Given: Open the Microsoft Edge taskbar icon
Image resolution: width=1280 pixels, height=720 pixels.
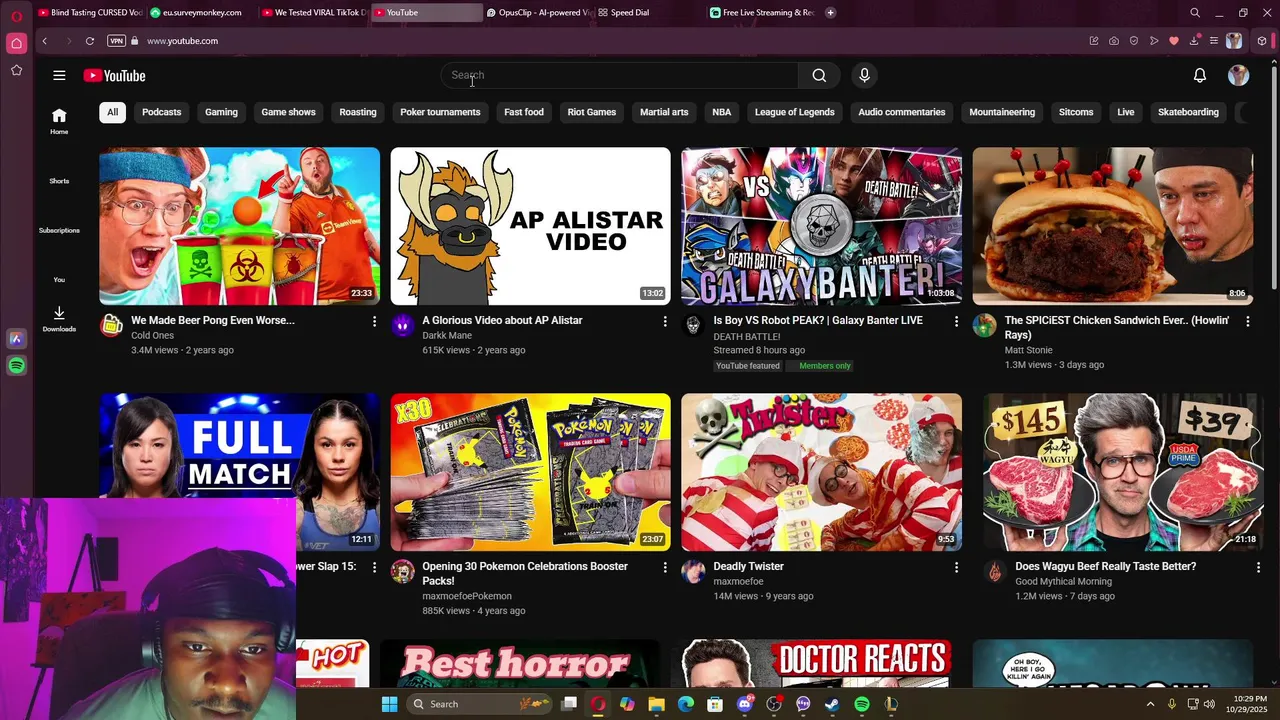Looking at the screenshot, I should 686,704.
